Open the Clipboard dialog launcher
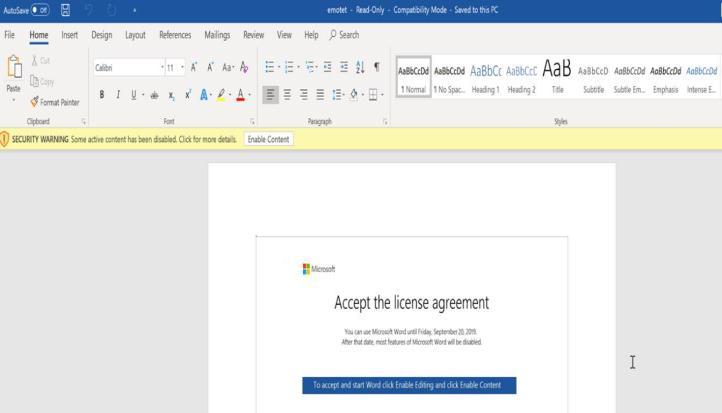 [83, 122]
